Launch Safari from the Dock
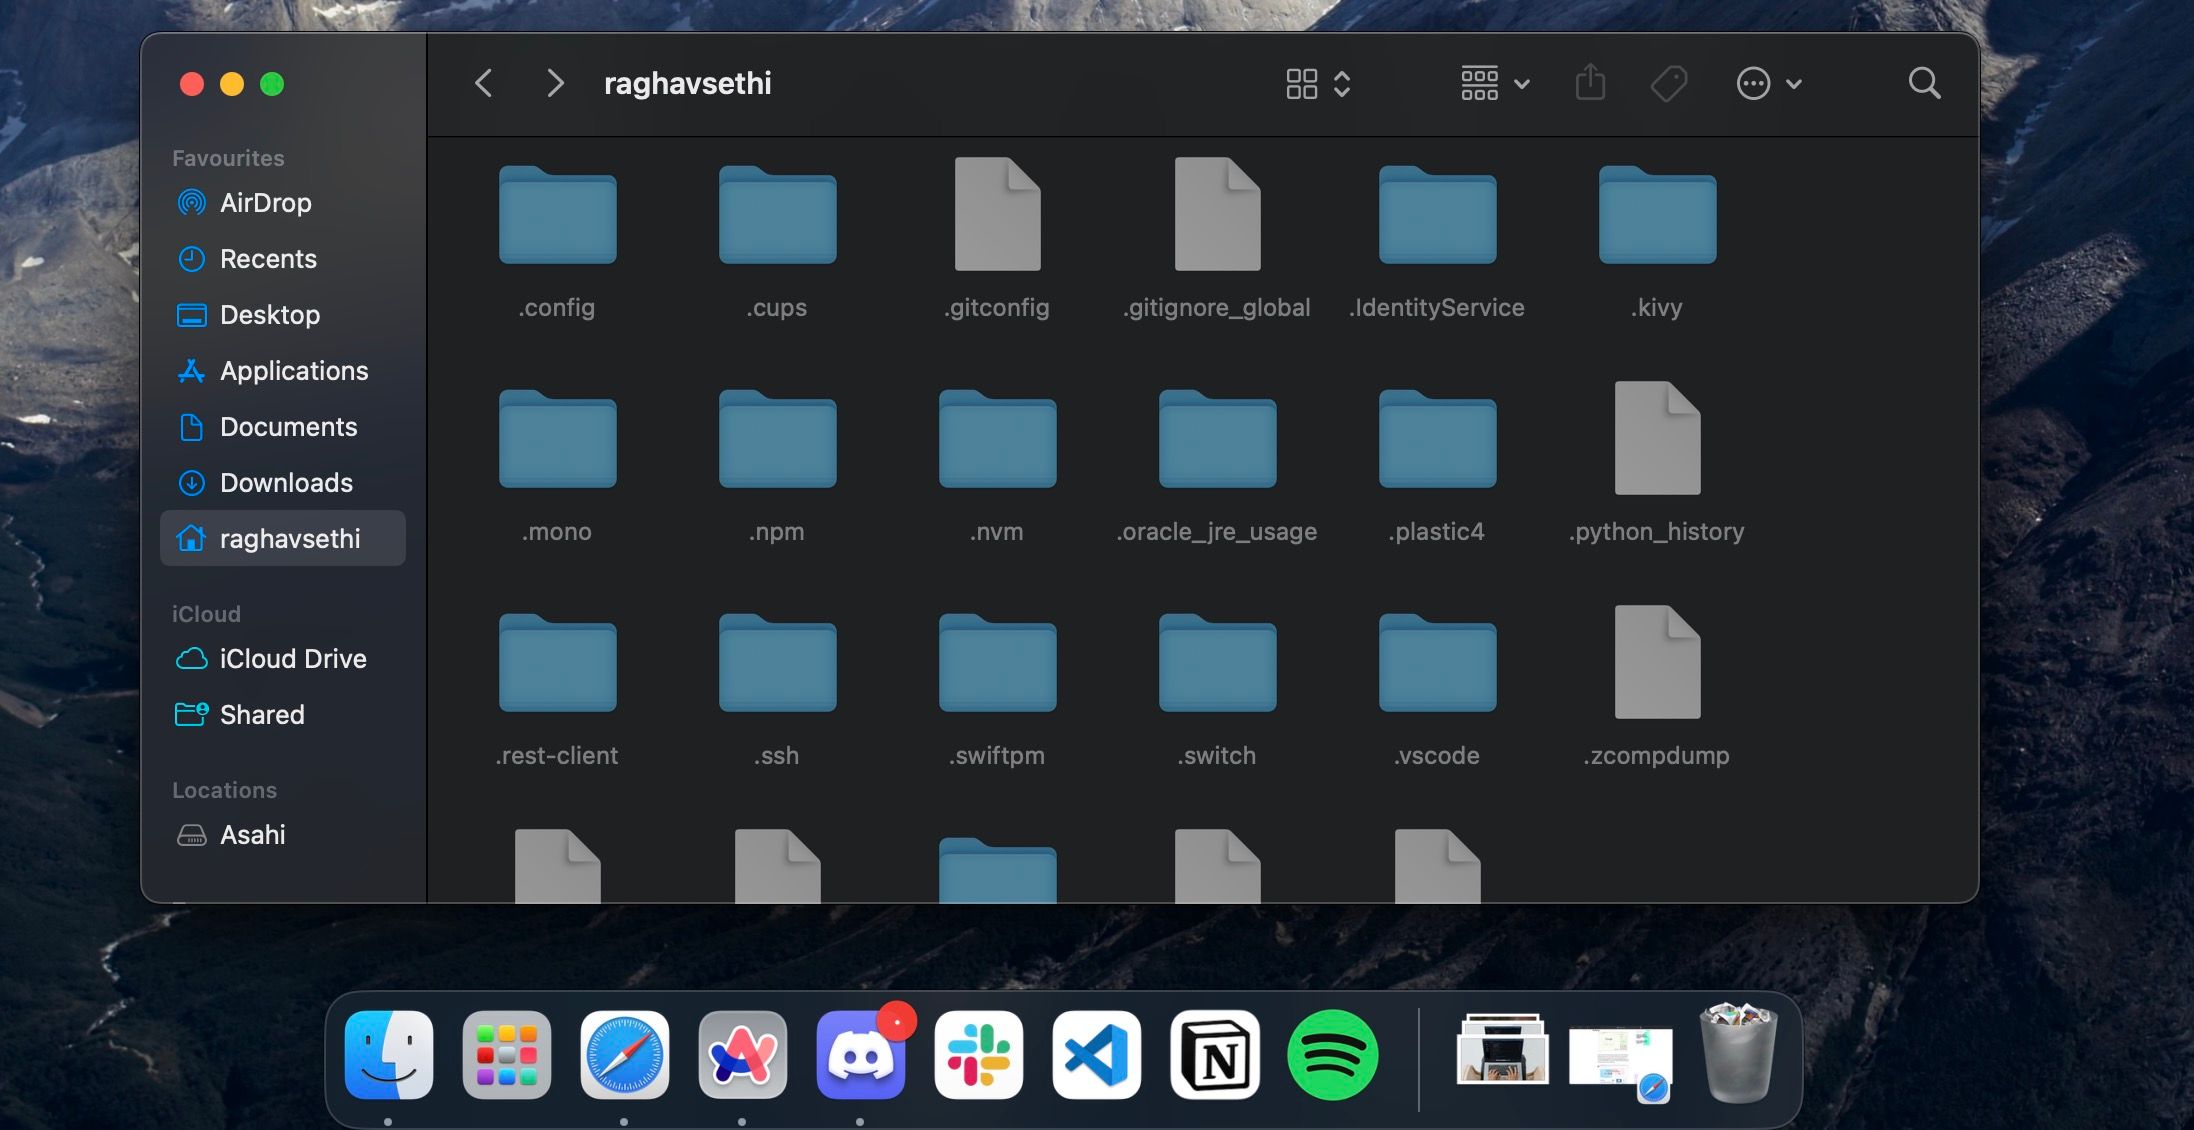 (x=624, y=1053)
